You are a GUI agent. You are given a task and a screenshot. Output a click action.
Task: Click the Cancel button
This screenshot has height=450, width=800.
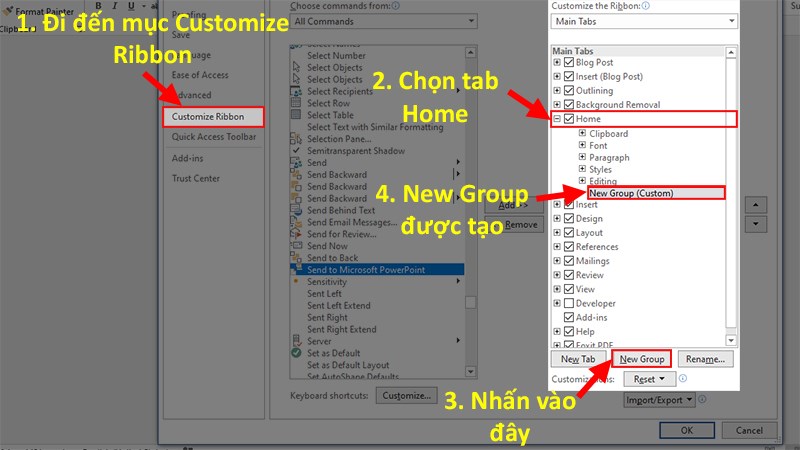tap(749, 430)
